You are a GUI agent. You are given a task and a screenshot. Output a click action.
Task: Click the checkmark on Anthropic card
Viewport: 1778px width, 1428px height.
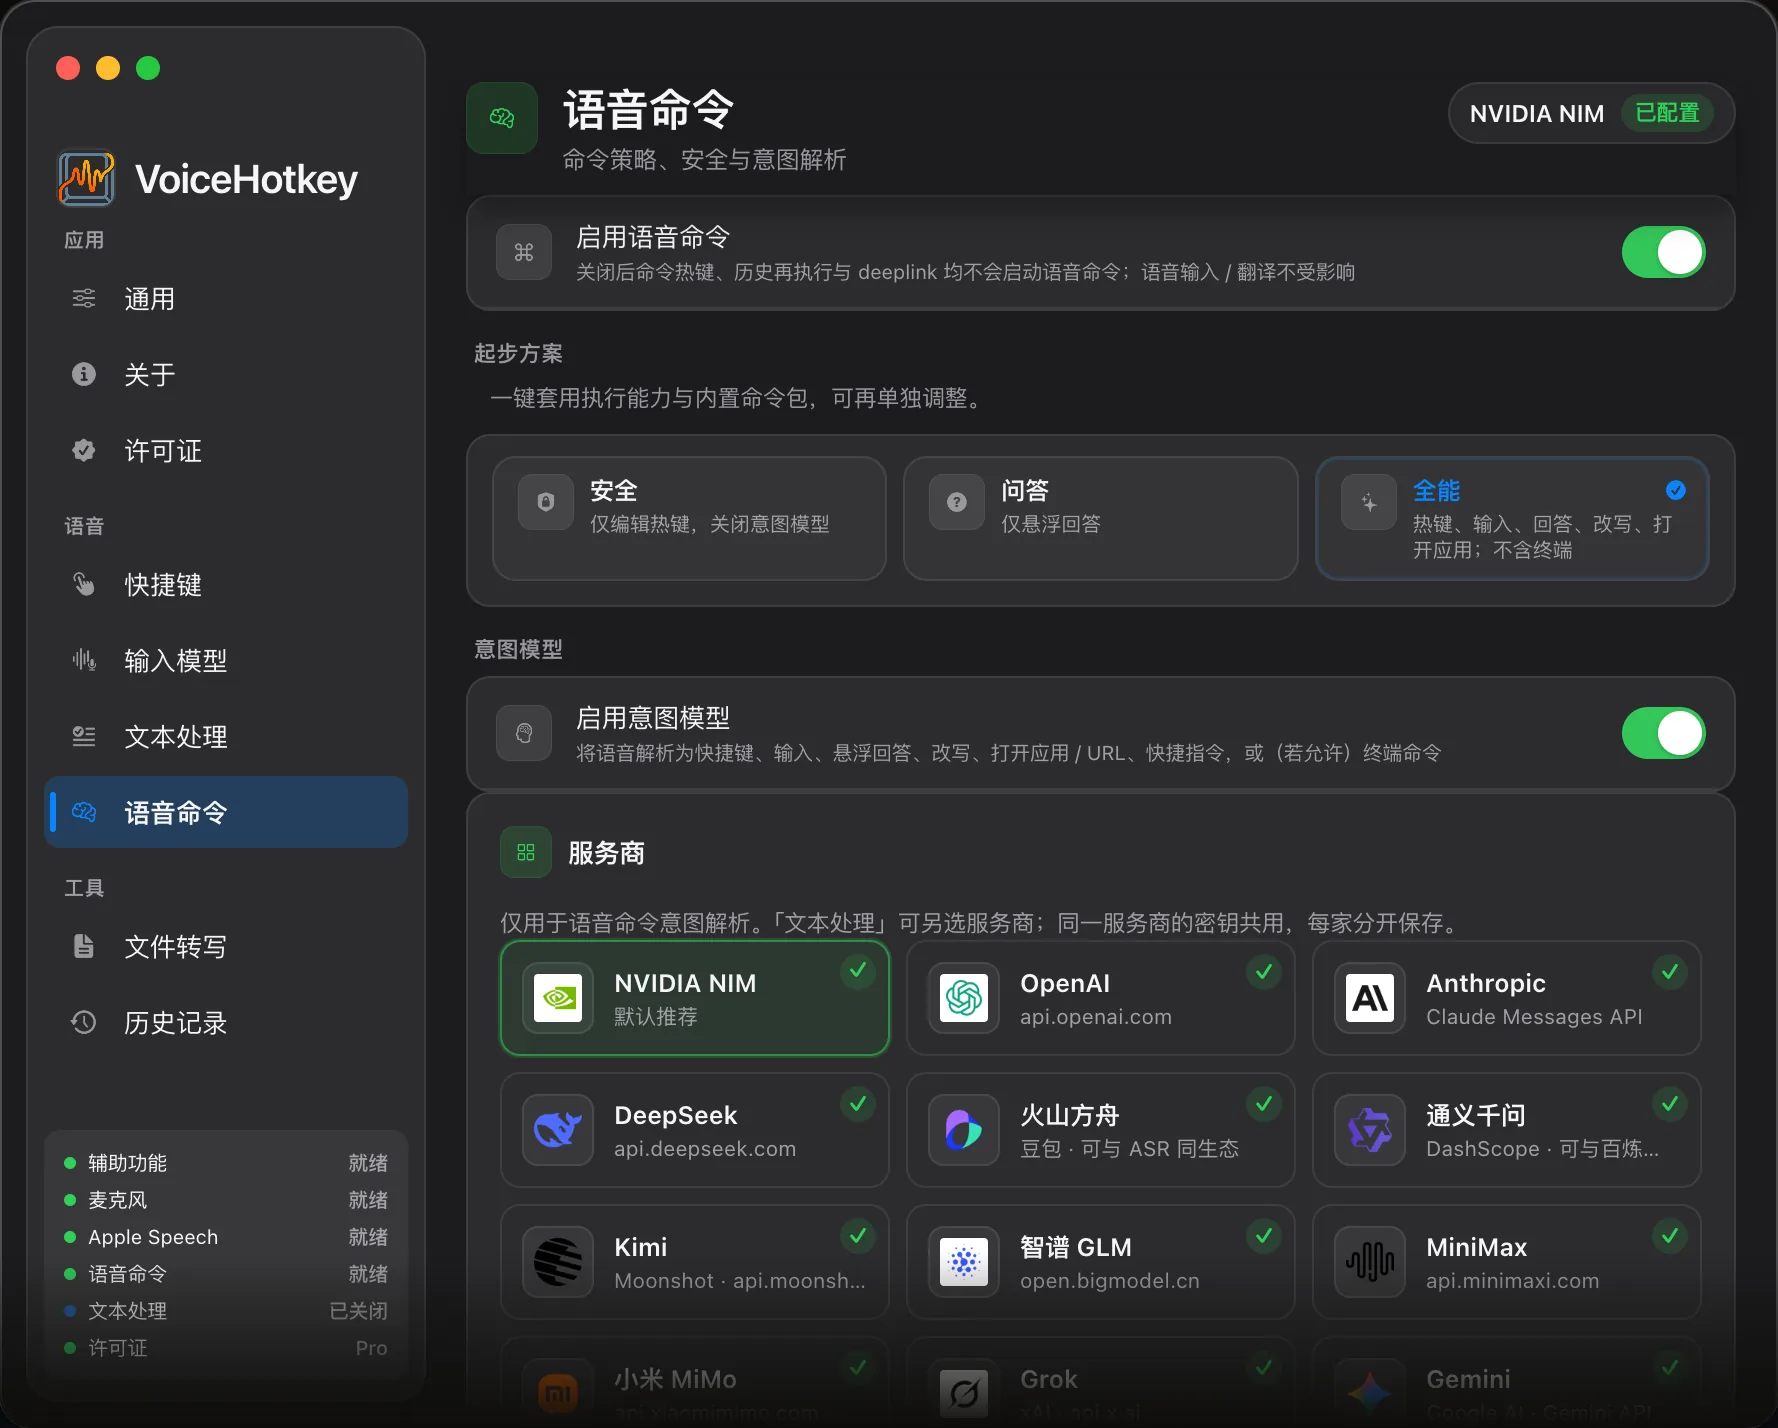coord(1670,971)
